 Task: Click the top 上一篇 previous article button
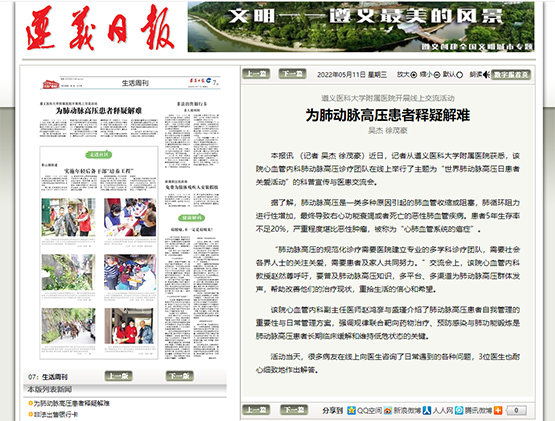(x=256, y=74)
